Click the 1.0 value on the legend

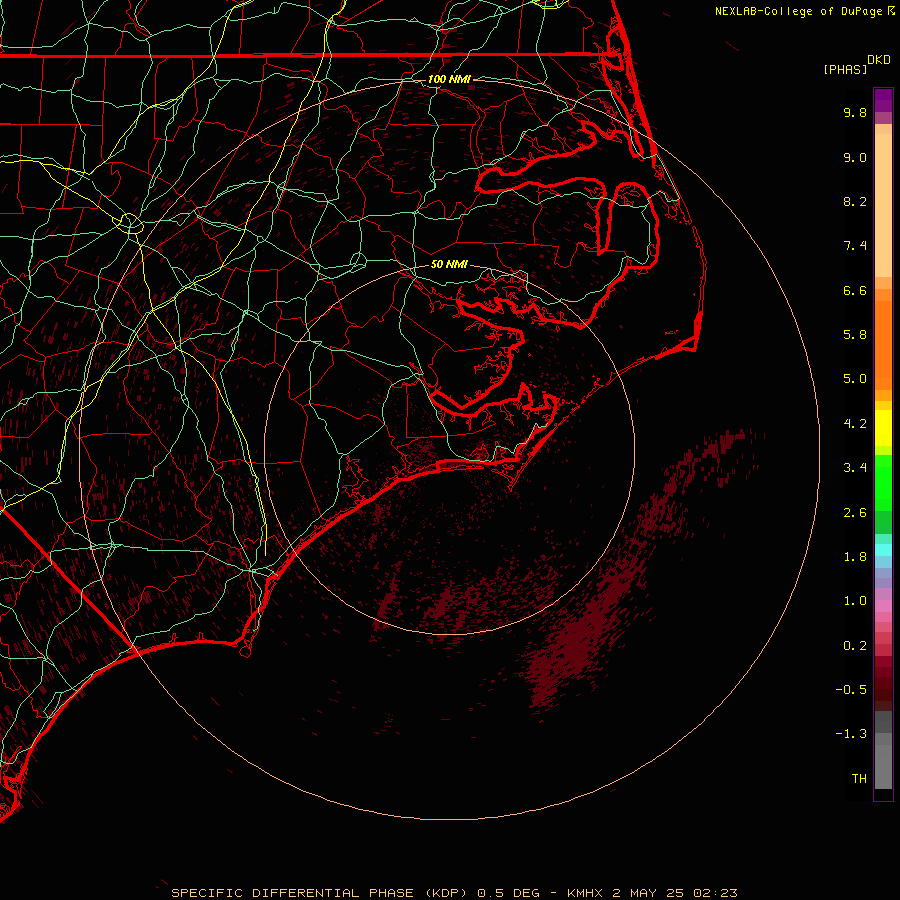point(855,601)
